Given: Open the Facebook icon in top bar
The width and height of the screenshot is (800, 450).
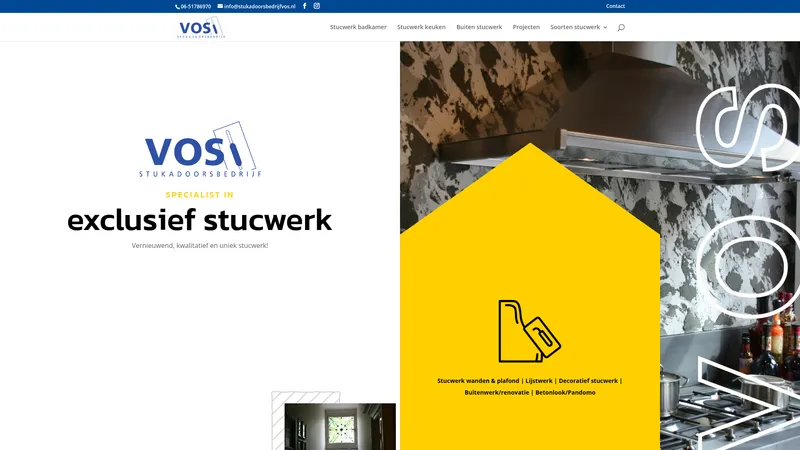Looking at the screenshot, I should (305, 6).
